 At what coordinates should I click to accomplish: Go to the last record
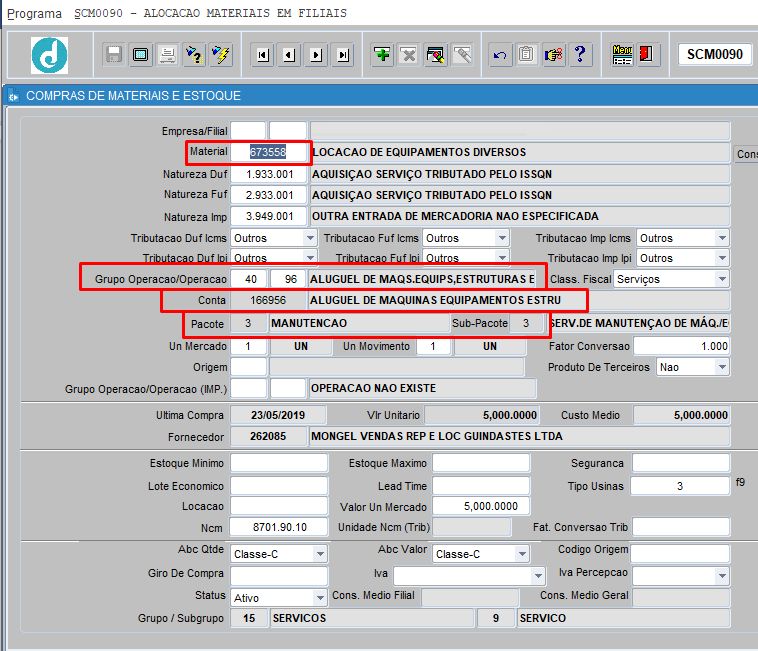pyautogui.click(x=343, y=55)
